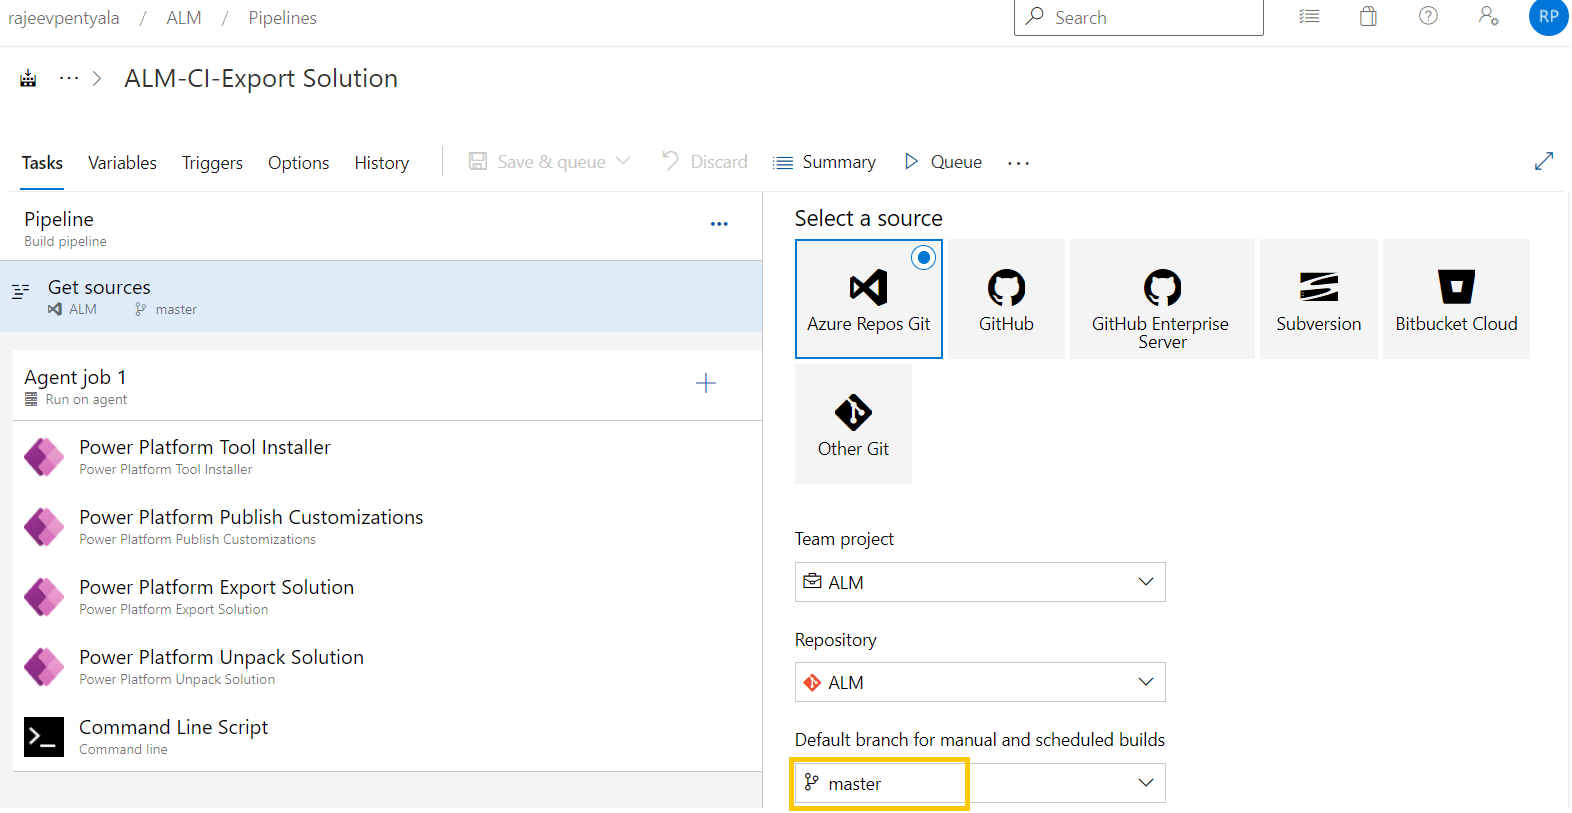Select the Pipeline build pipeline header
The image size is (1572, 813).
tap(381, 227)
